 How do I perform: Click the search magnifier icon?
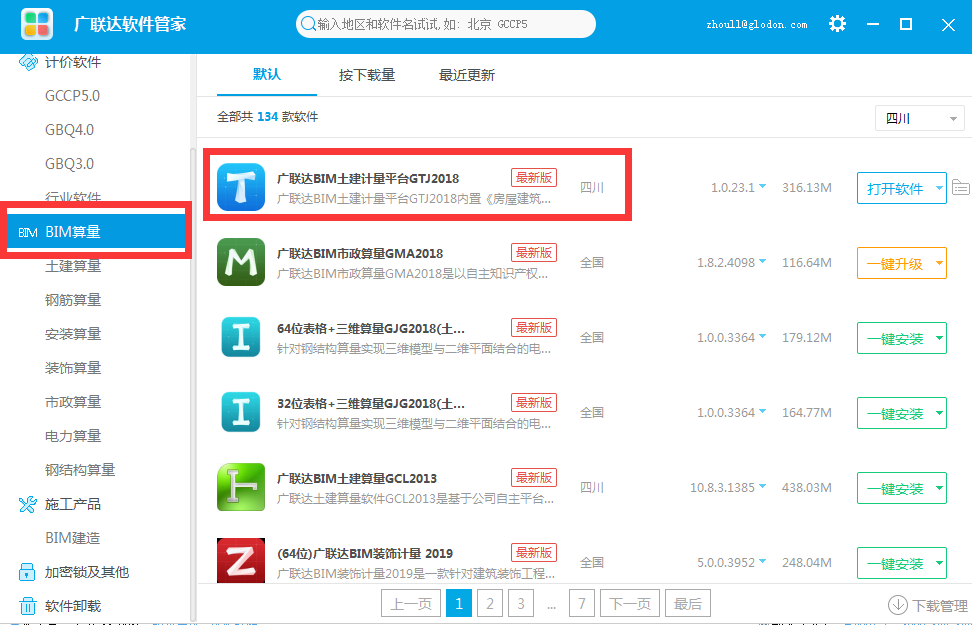pos(307,24)
